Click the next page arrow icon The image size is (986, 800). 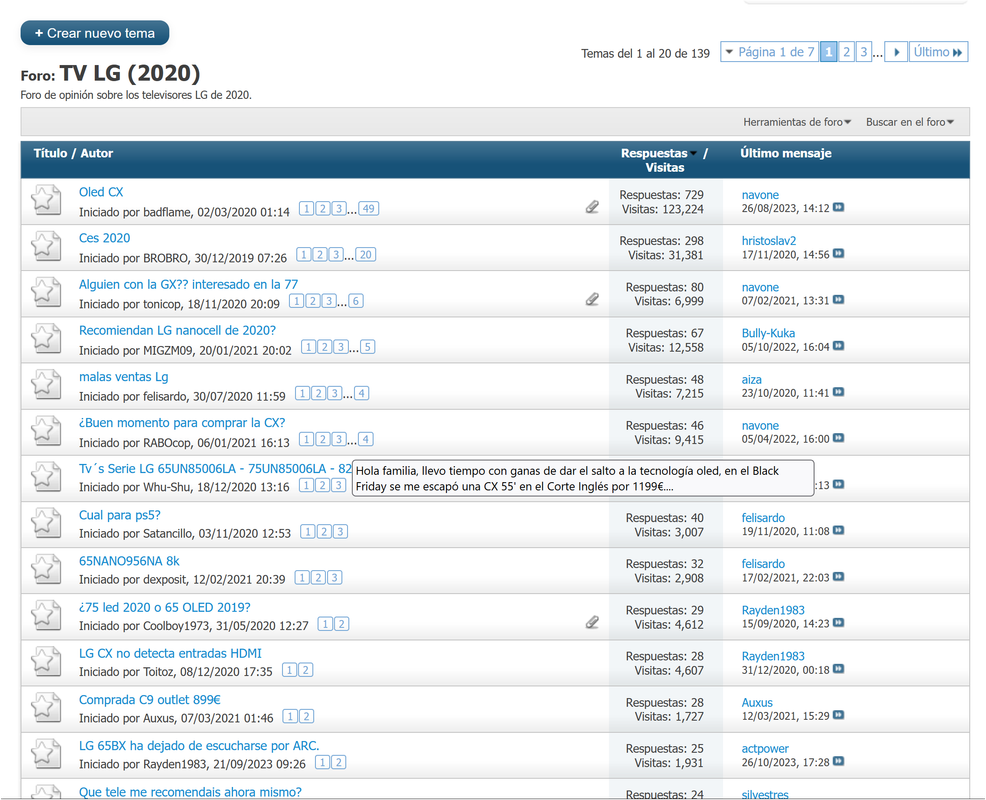pos(897,52)
